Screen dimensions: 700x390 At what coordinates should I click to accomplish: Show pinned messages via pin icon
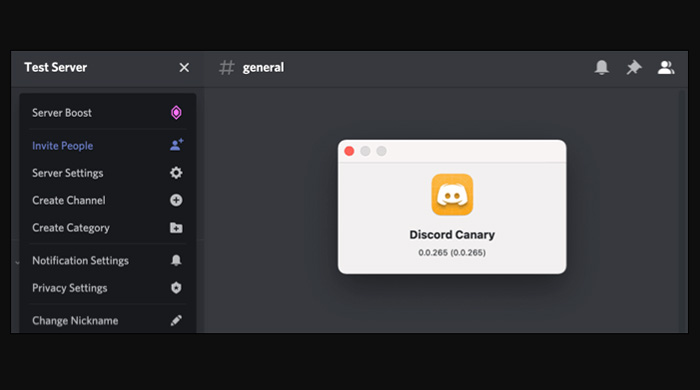(633, 67)
